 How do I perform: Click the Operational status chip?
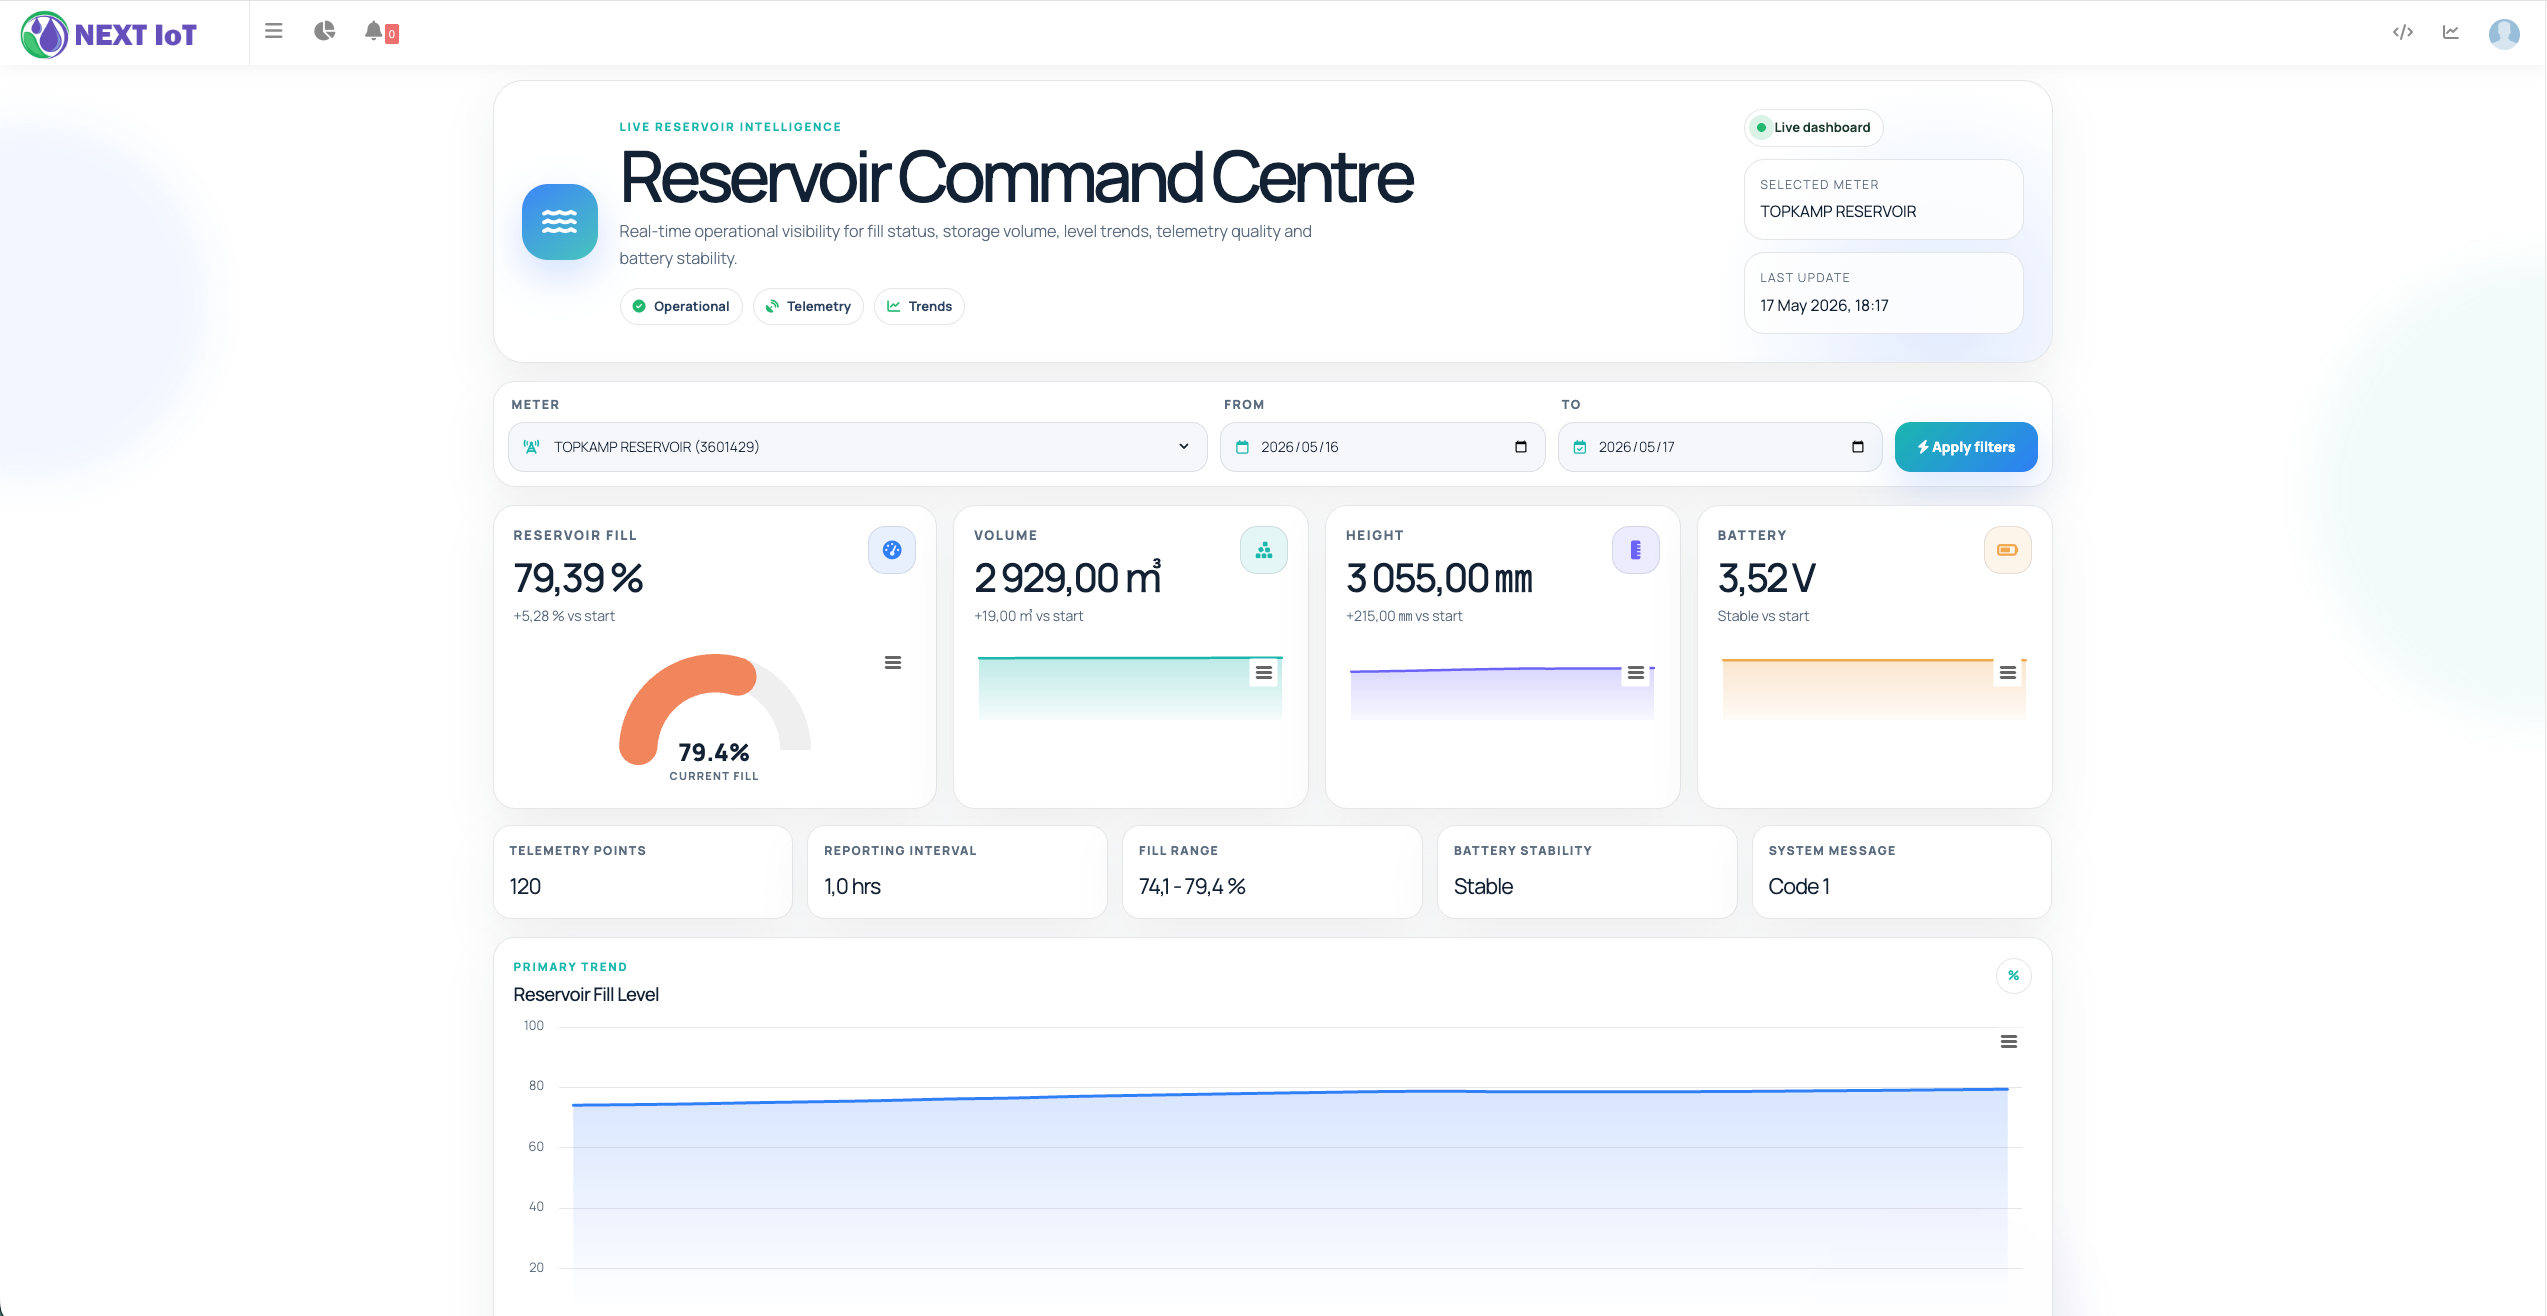click(681, 306)
